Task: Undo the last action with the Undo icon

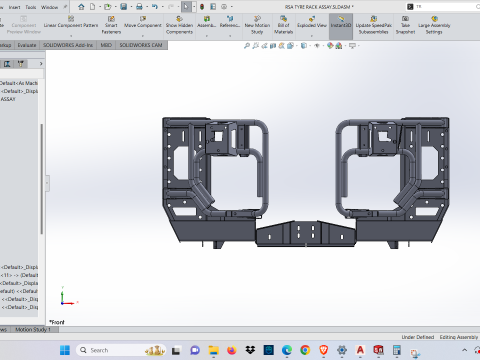Action: [155, 7]
